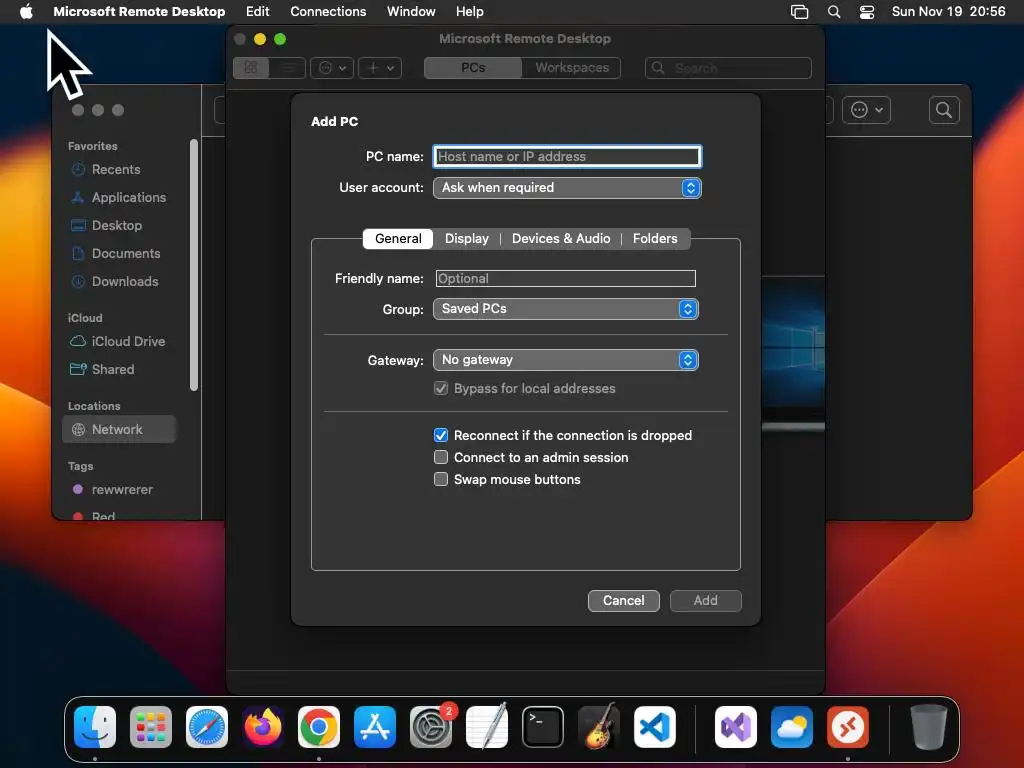Open System Settings dock icon
The width and height of the screenshot is (1024, 768).
[431, 727]
